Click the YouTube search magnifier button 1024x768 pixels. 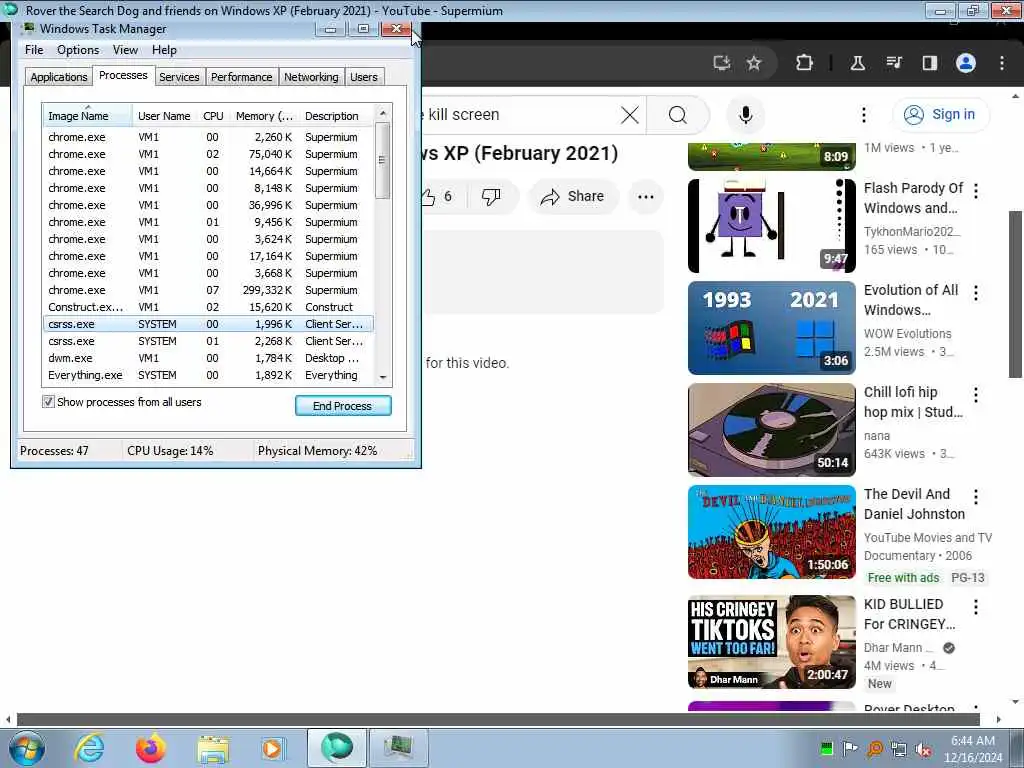tap(678, 116)
